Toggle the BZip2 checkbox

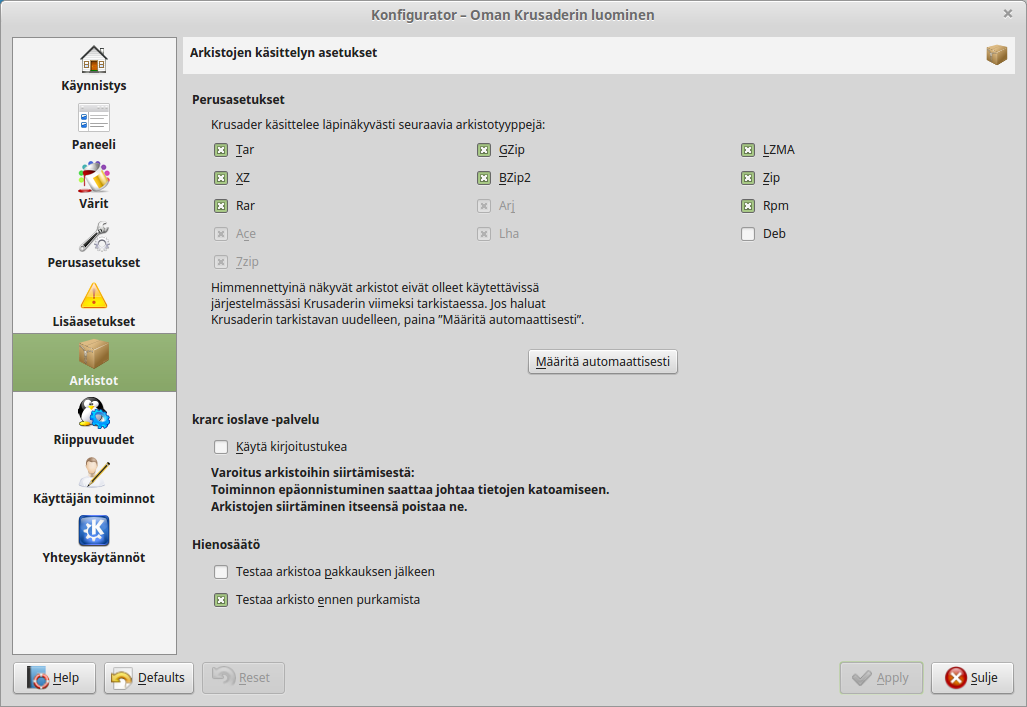click(x=484, y=178)
